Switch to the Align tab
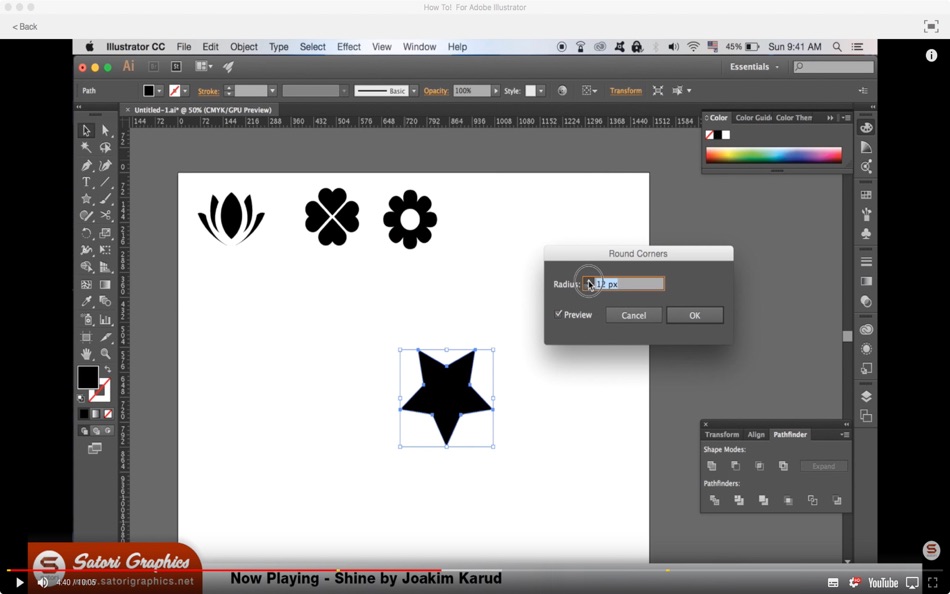 tap(756, 435)
